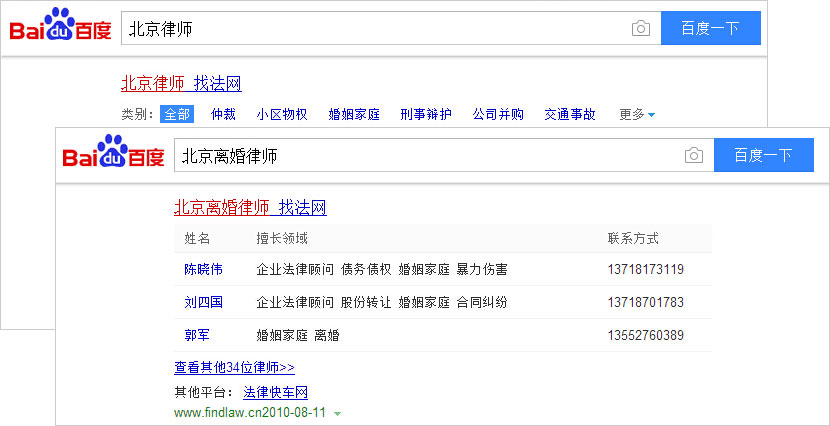Click 陈晓伟's expertise text 企业法律顾问 债务债权
The width and height of the screenshot is (830, 426).
323,269
